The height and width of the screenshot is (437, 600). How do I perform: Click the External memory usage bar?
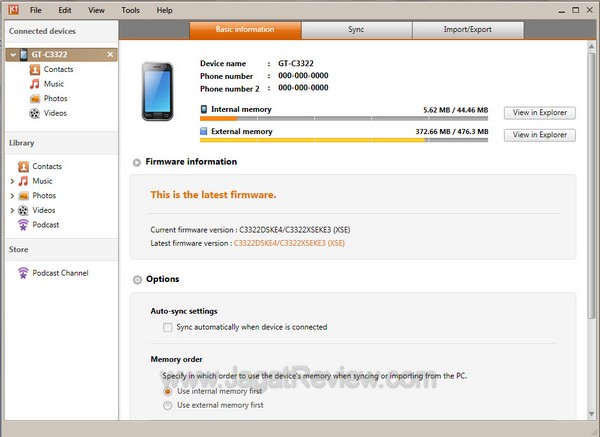click(344, 140)
